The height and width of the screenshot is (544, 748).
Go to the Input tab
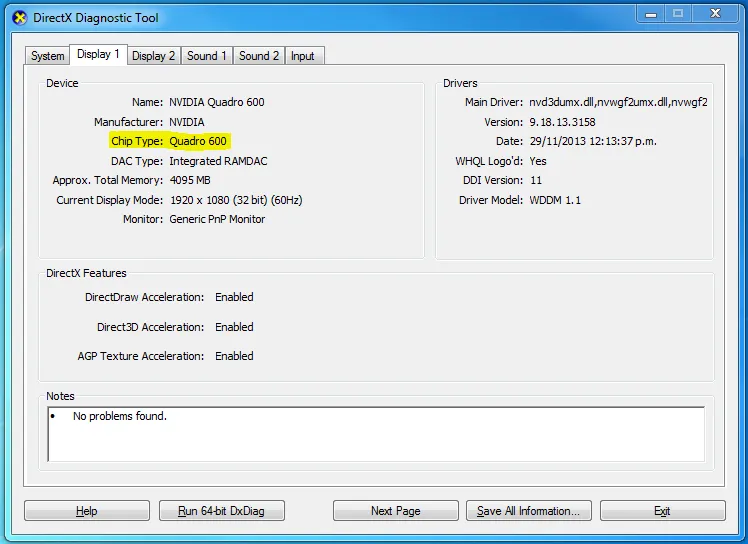tap(302, 56)
